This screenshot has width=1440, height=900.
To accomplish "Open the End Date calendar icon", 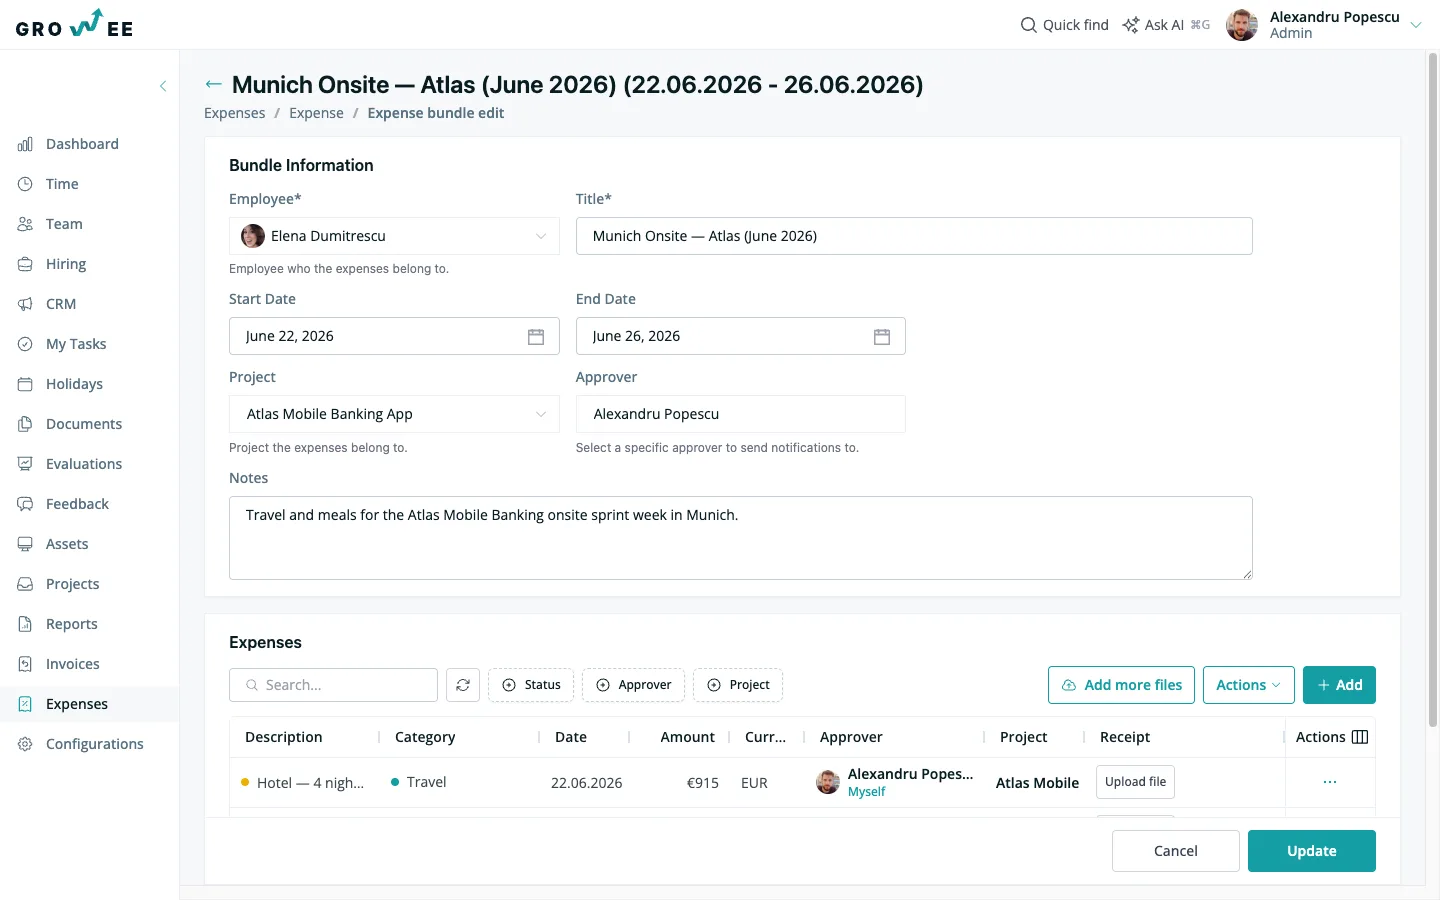I will (882, 337).
